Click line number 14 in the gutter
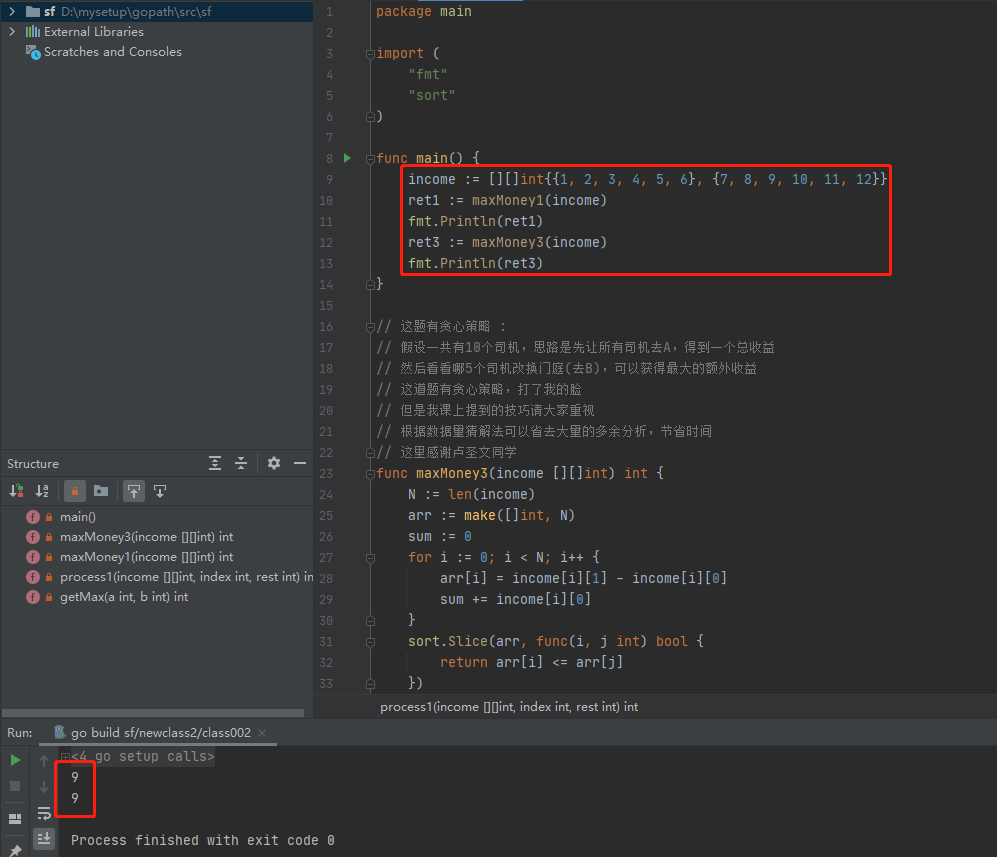Image resolution: width=997 pixels, height=857 pixels. click(x=326, y=284)
